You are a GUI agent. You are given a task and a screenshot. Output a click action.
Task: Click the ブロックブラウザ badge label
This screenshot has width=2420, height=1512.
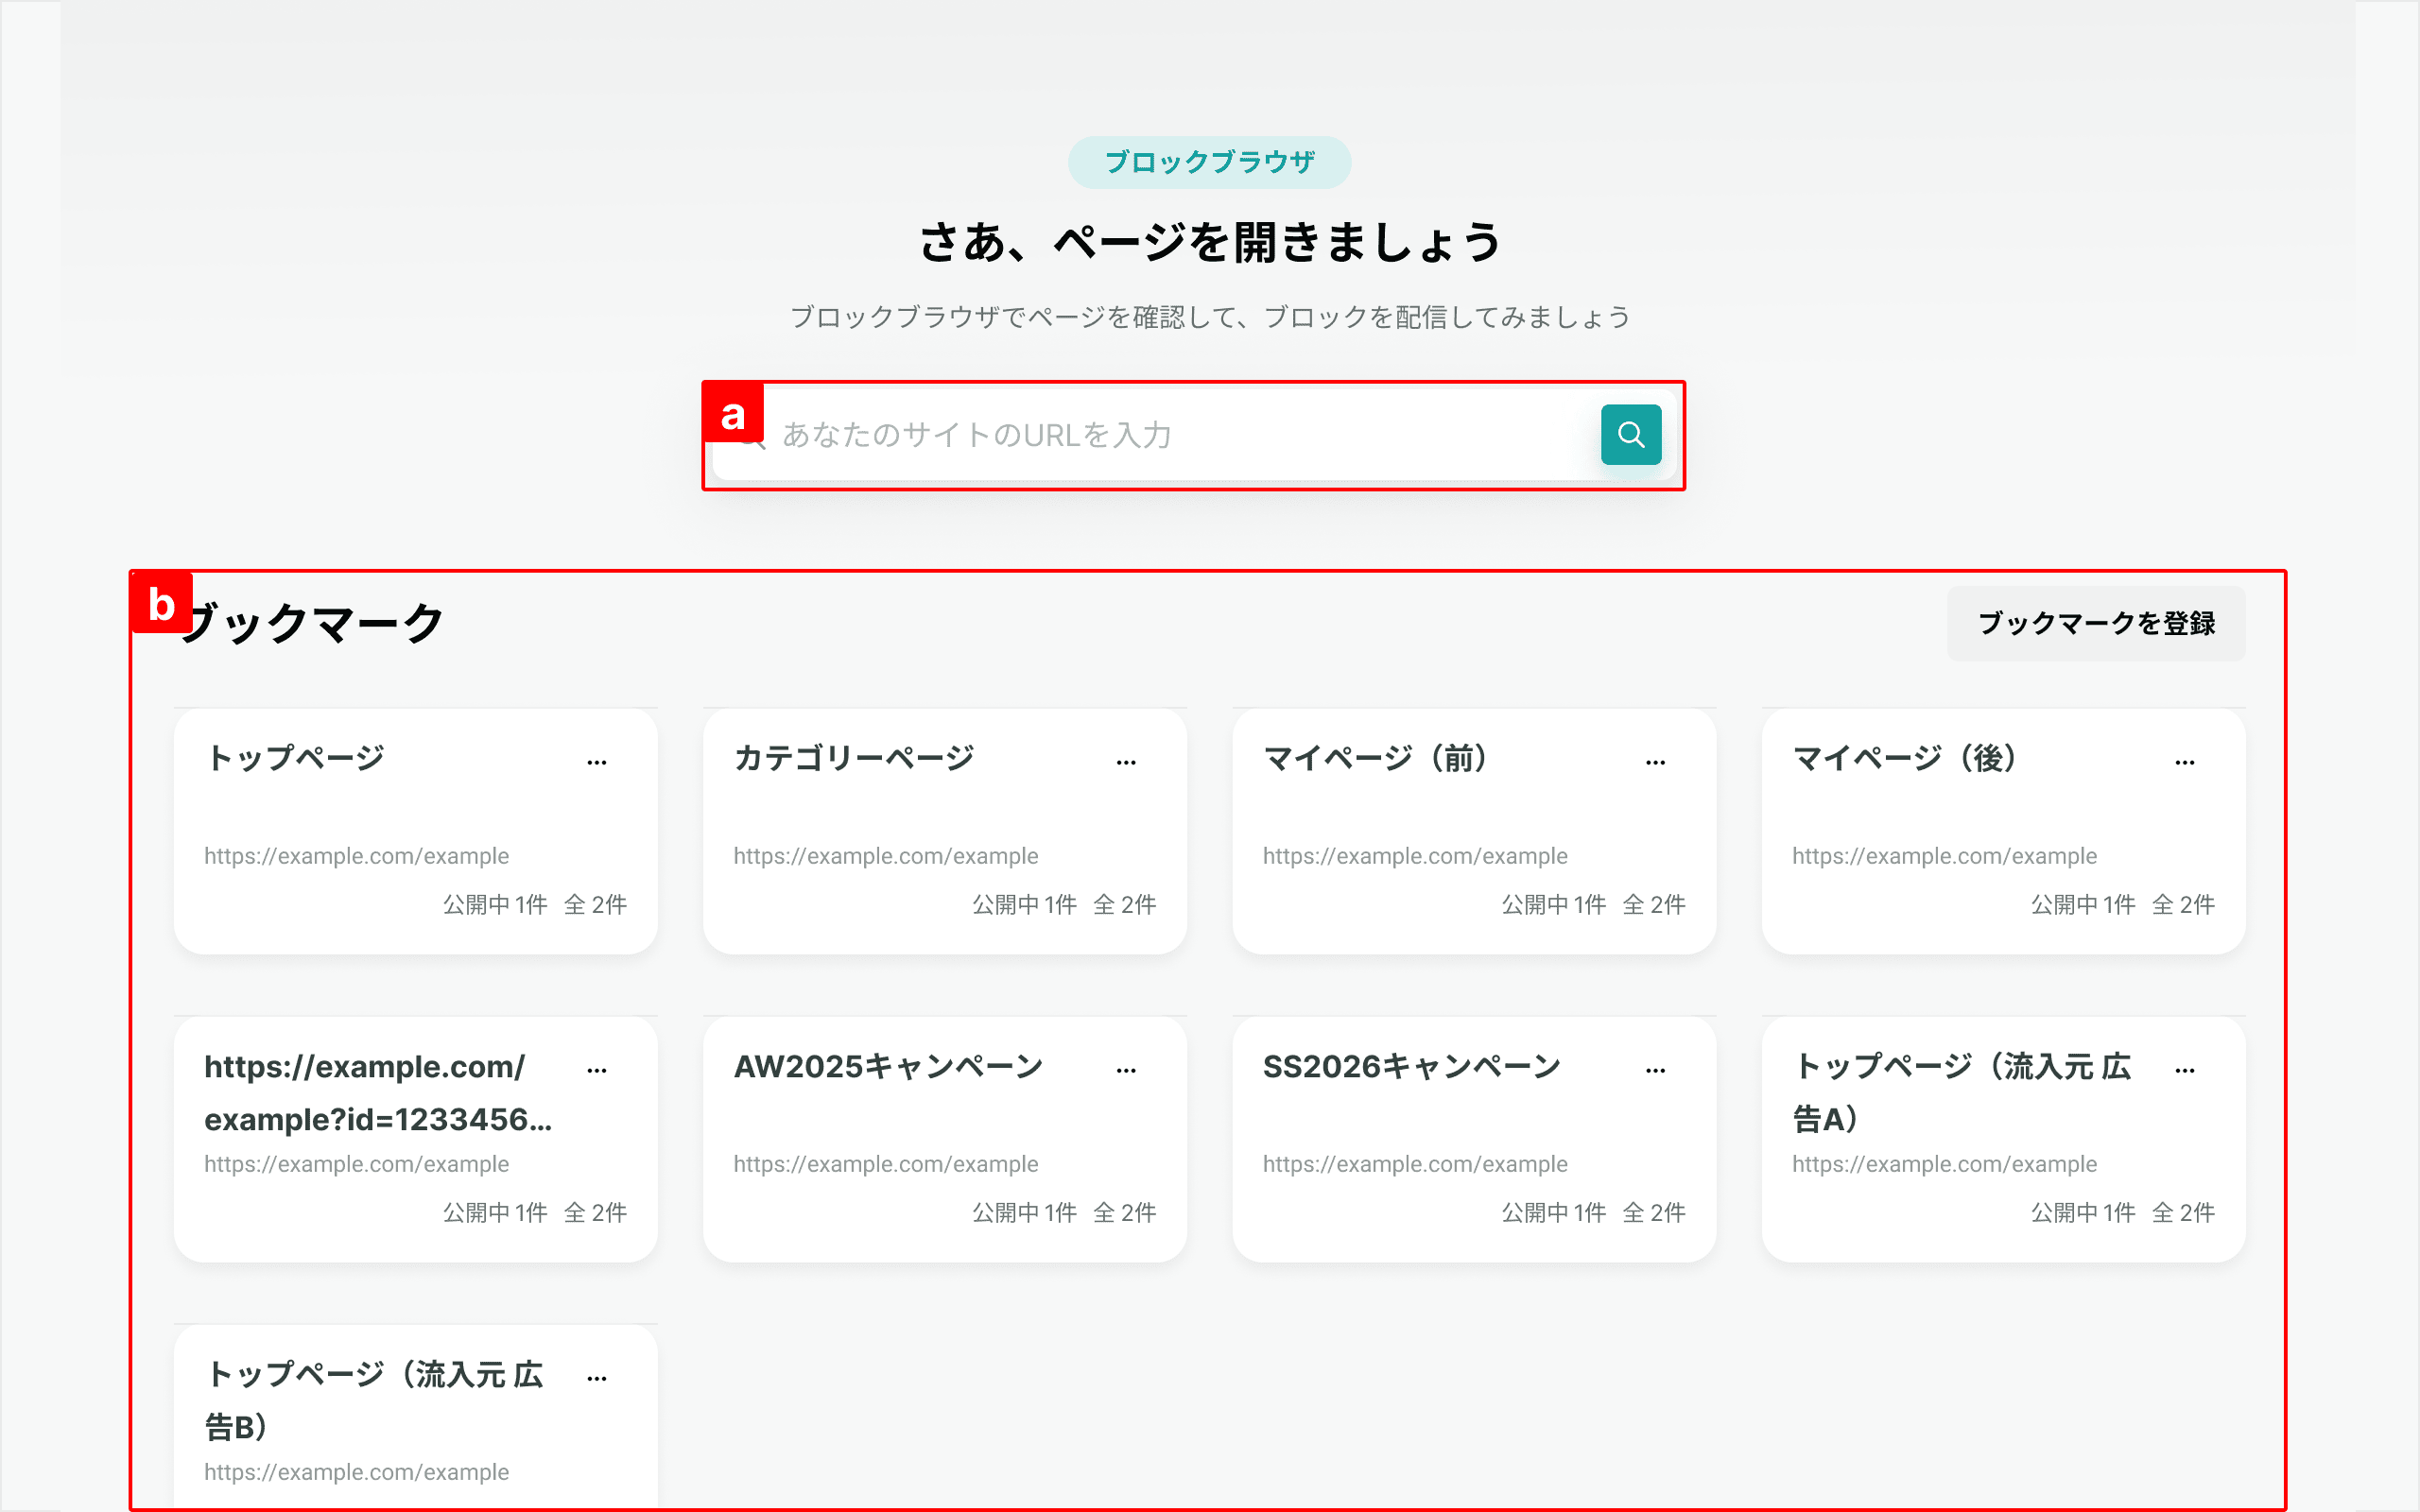(x=1209, y=162)
